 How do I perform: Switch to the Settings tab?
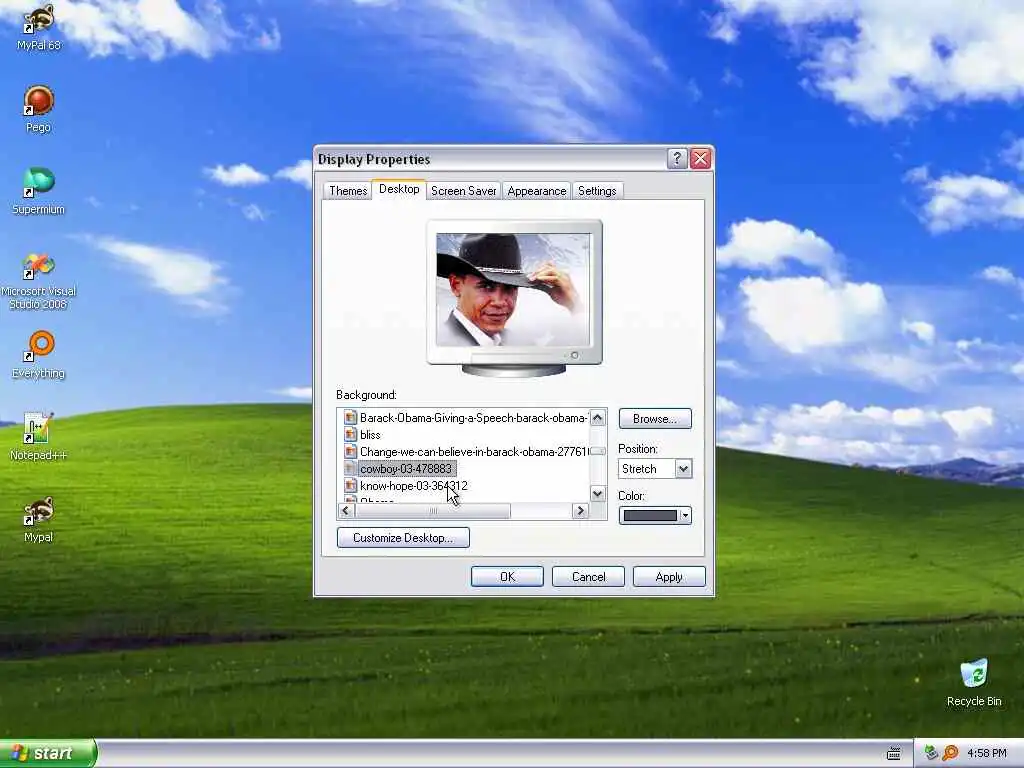click(597, 191)
